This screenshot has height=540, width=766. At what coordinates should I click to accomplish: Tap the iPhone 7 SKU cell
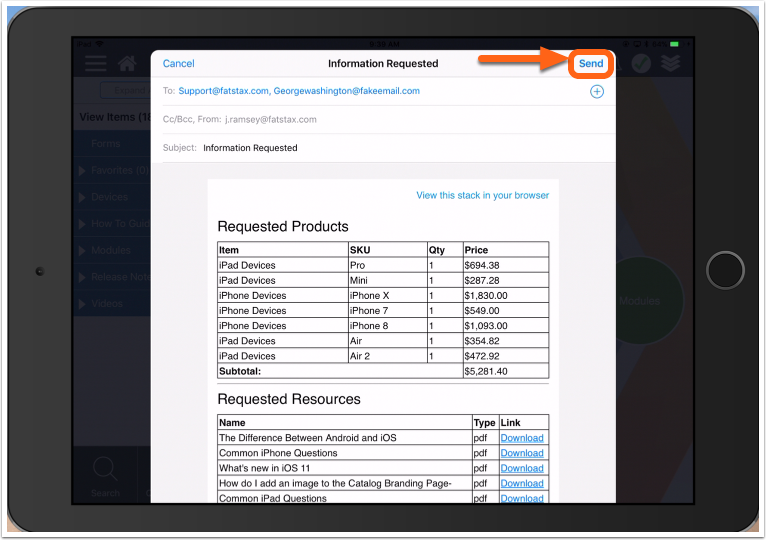(x=387, y=311)
